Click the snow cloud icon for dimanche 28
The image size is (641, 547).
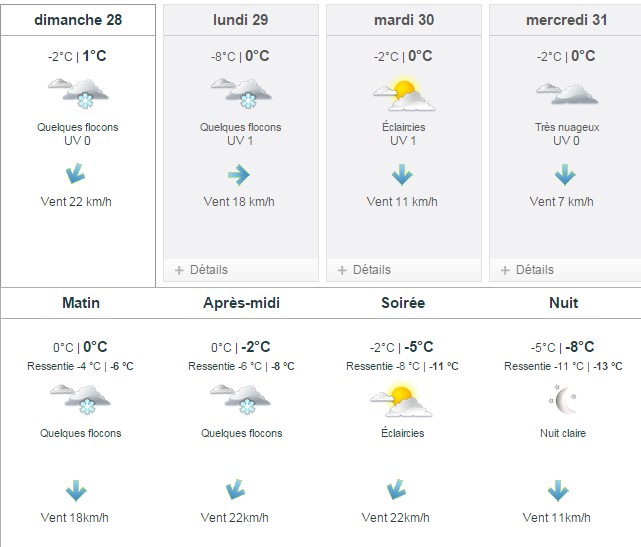78,94
